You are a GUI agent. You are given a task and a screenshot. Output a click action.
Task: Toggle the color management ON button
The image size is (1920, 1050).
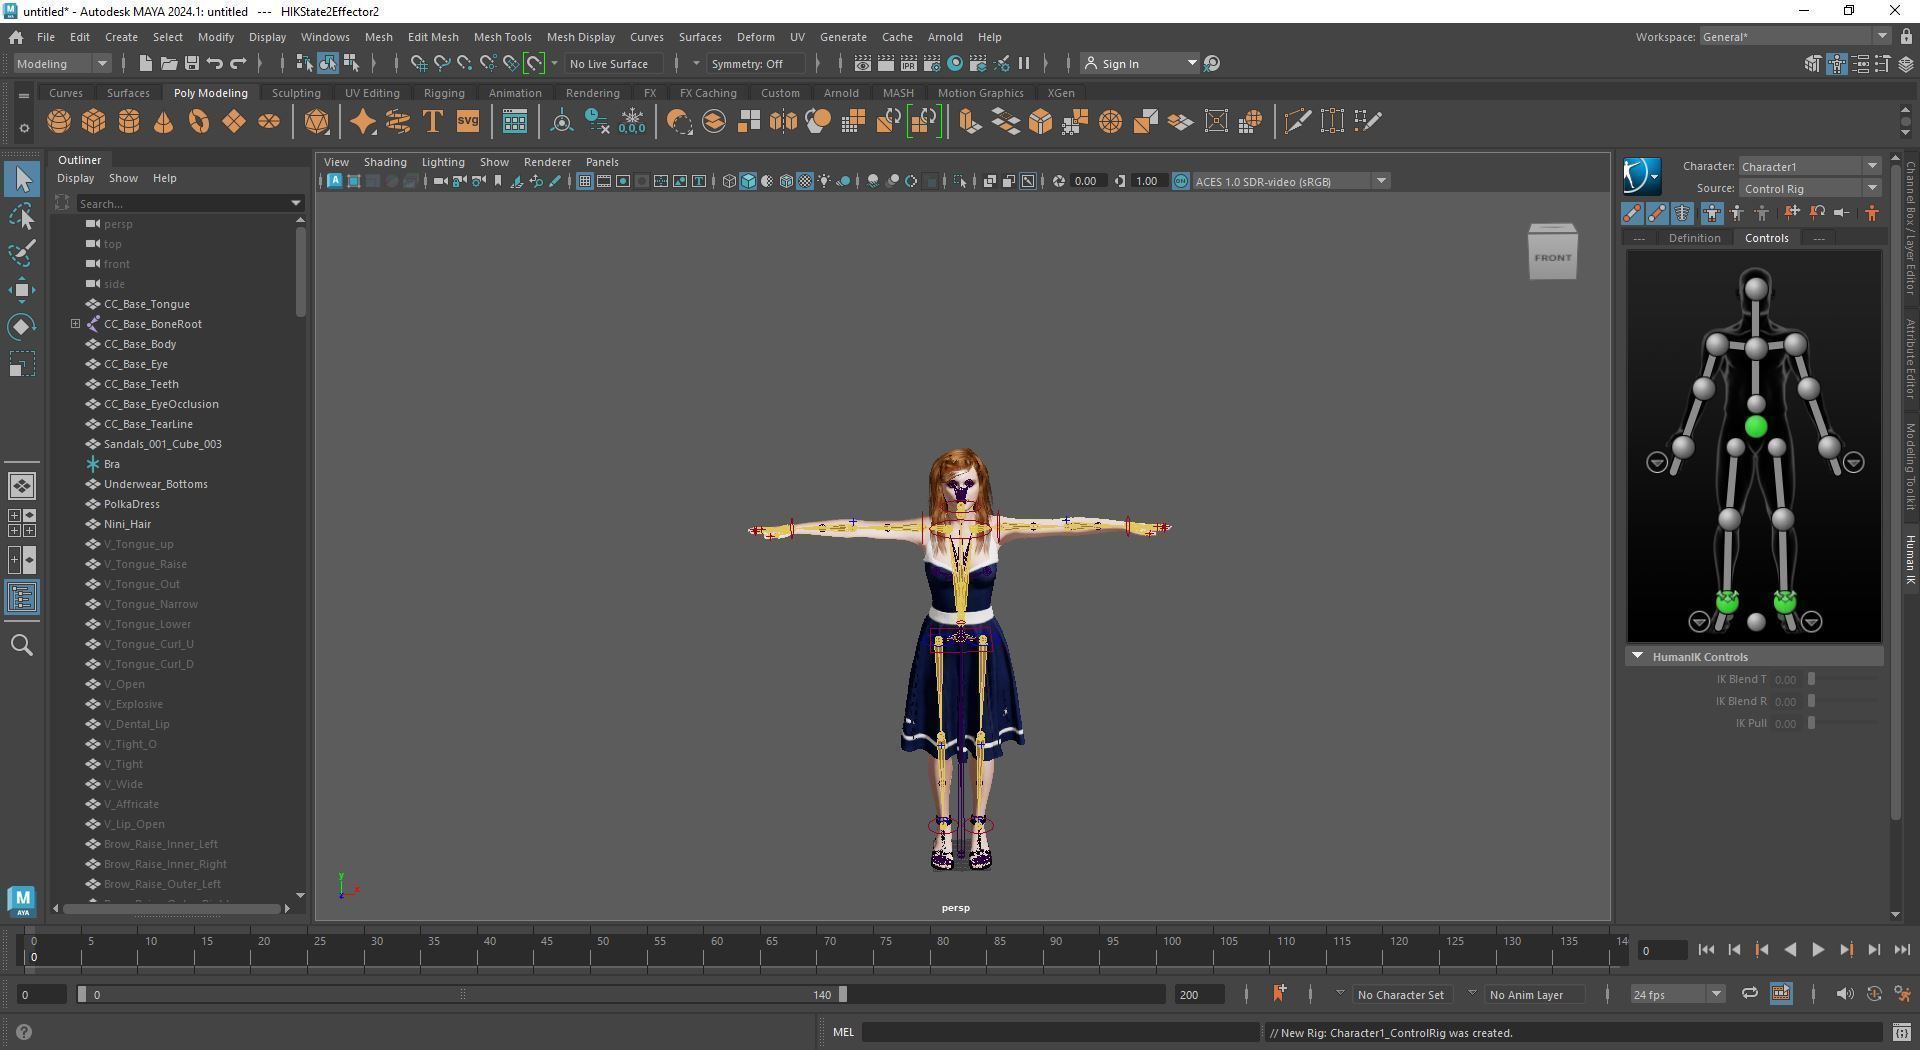click(1181, 181)
